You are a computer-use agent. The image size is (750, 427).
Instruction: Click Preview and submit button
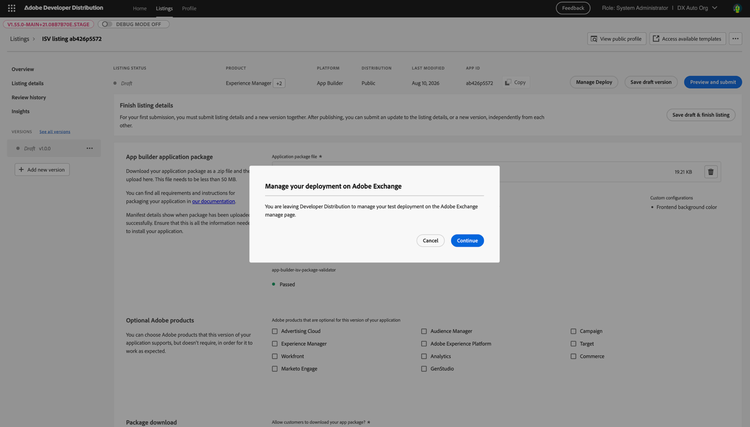713,82
